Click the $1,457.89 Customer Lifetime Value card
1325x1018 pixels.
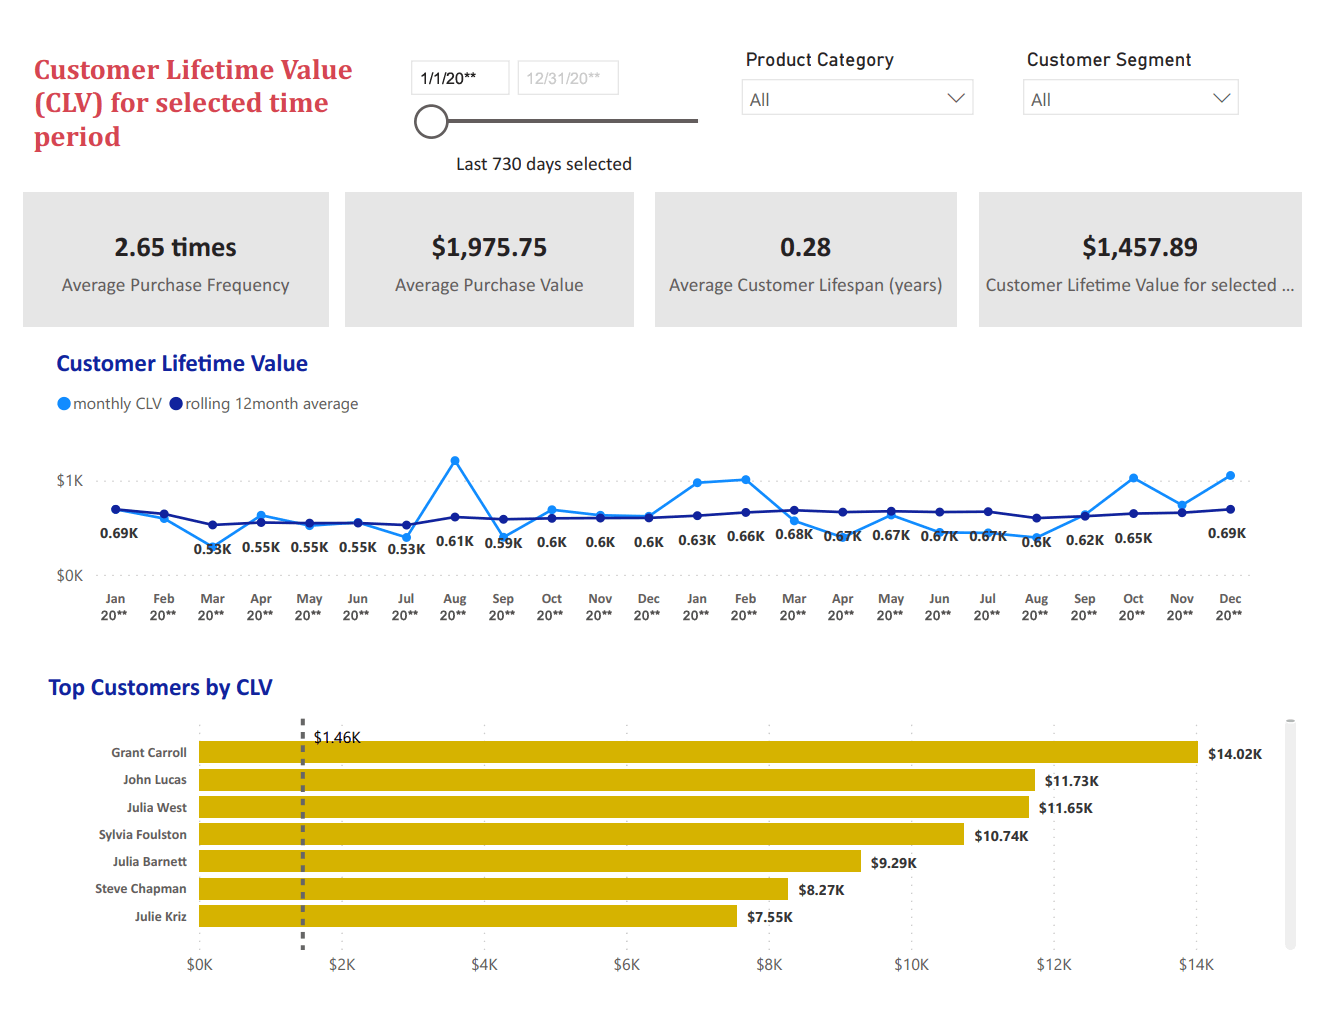point(1139,259)
